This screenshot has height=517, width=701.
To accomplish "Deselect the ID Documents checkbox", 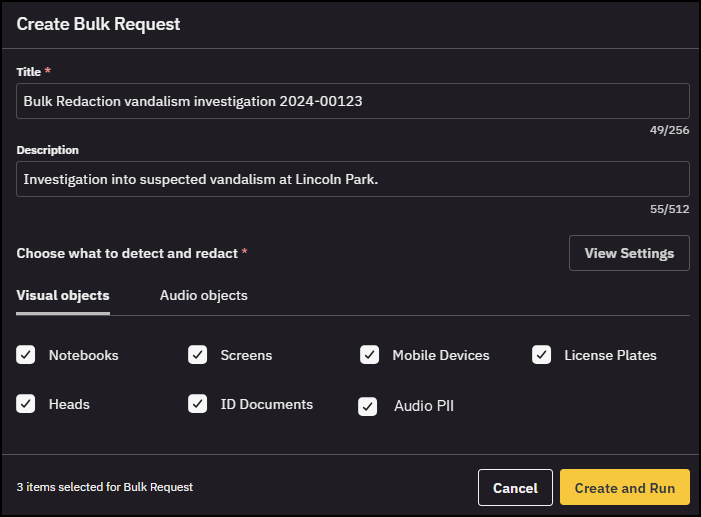I will (198, 404).
